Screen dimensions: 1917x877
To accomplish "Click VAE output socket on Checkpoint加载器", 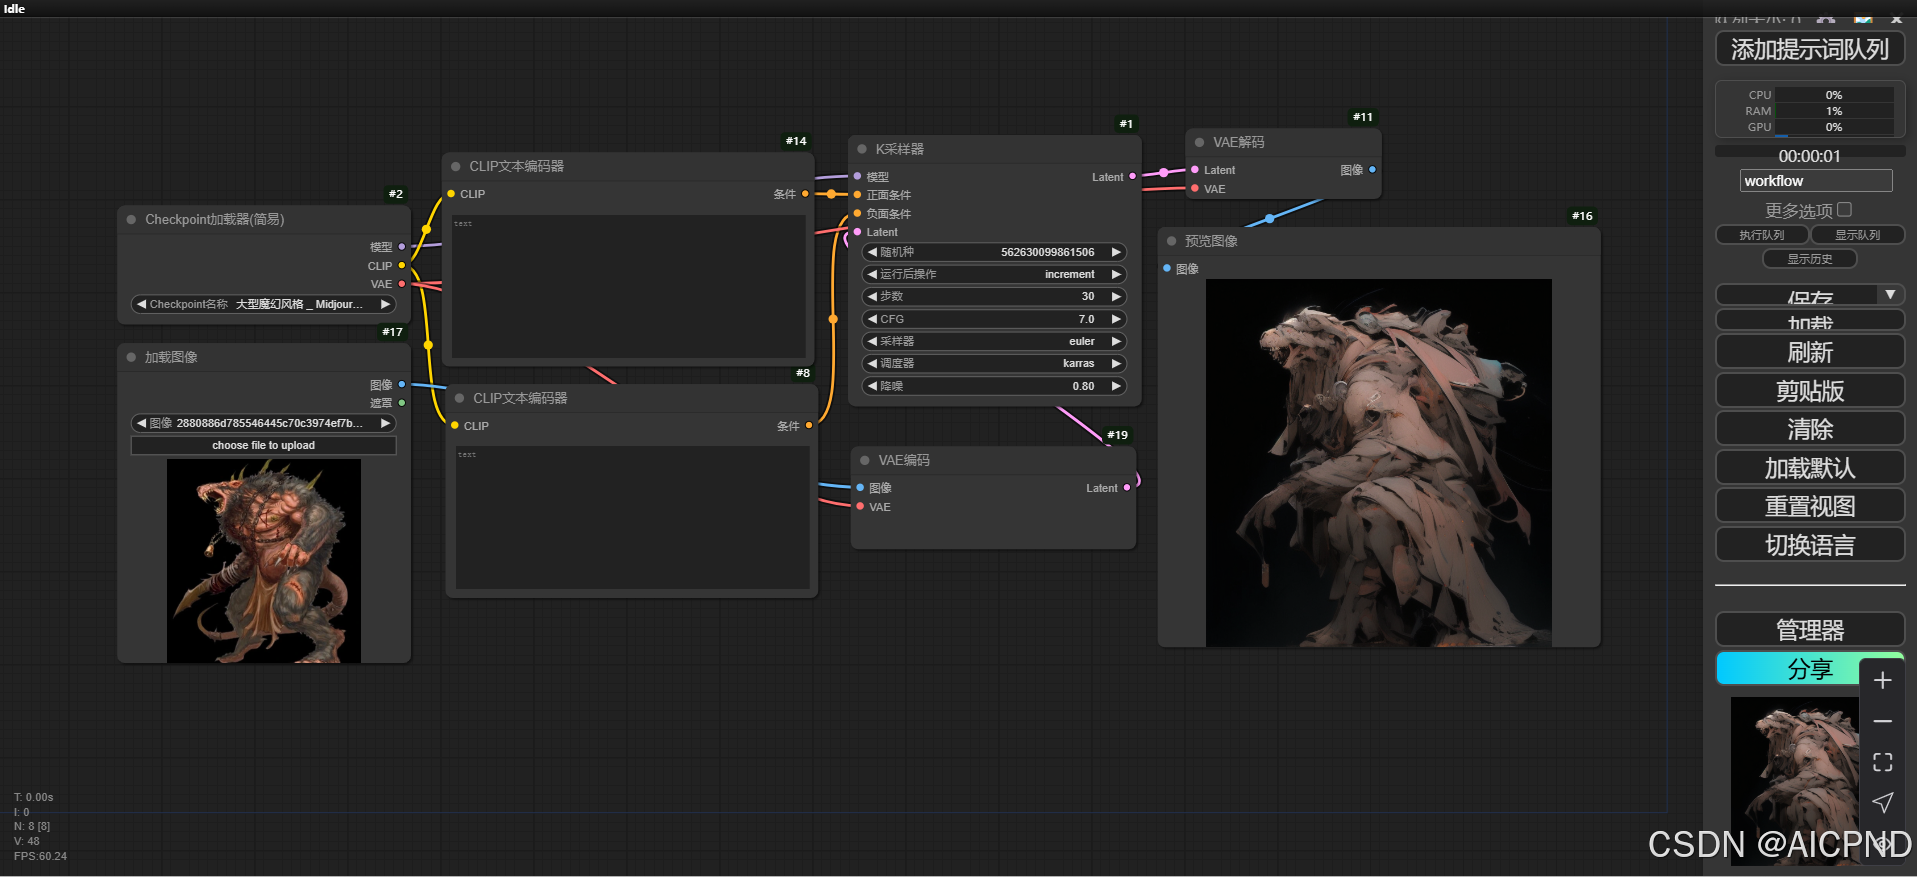I will (402, 284).
